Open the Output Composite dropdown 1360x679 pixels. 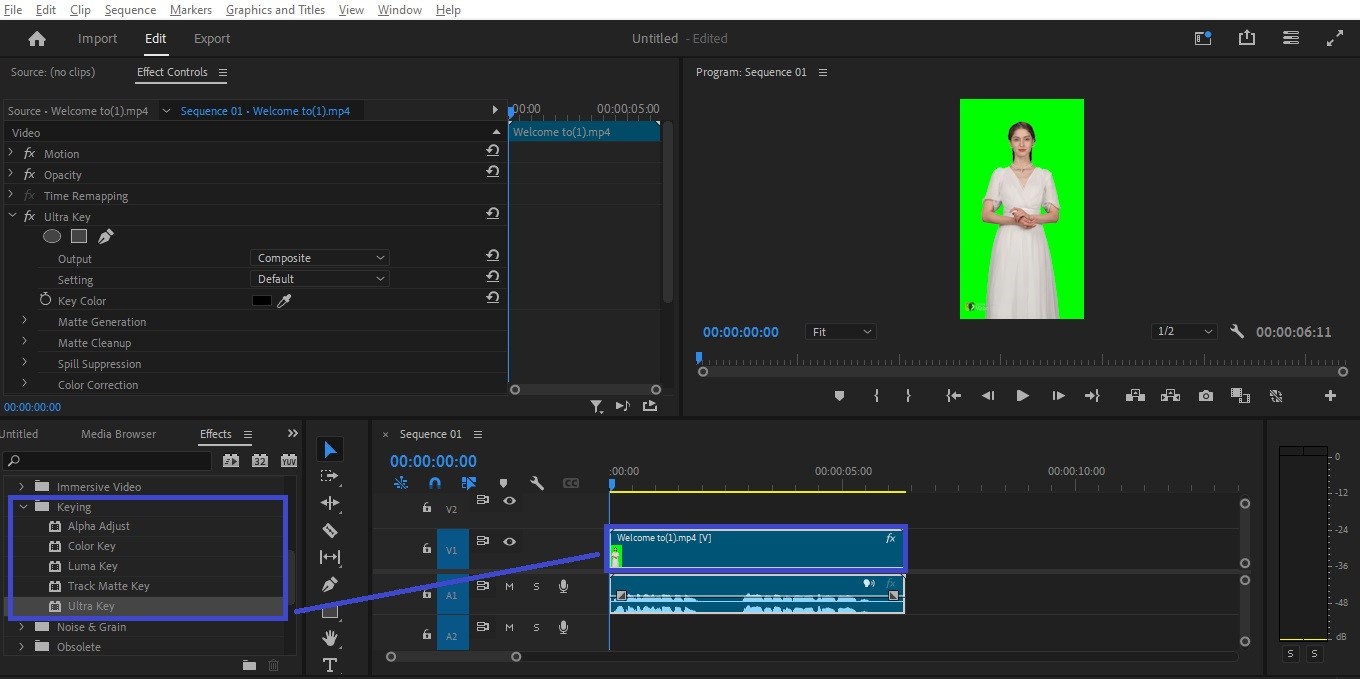pyautogui.click(x=319, y=258)
